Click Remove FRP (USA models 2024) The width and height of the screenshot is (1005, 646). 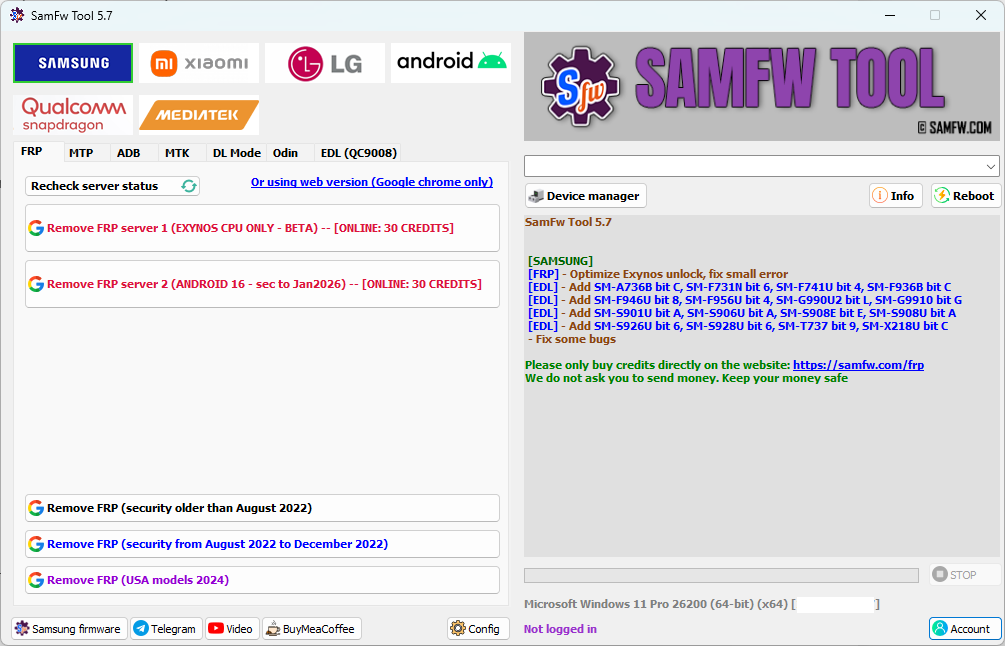262,580
